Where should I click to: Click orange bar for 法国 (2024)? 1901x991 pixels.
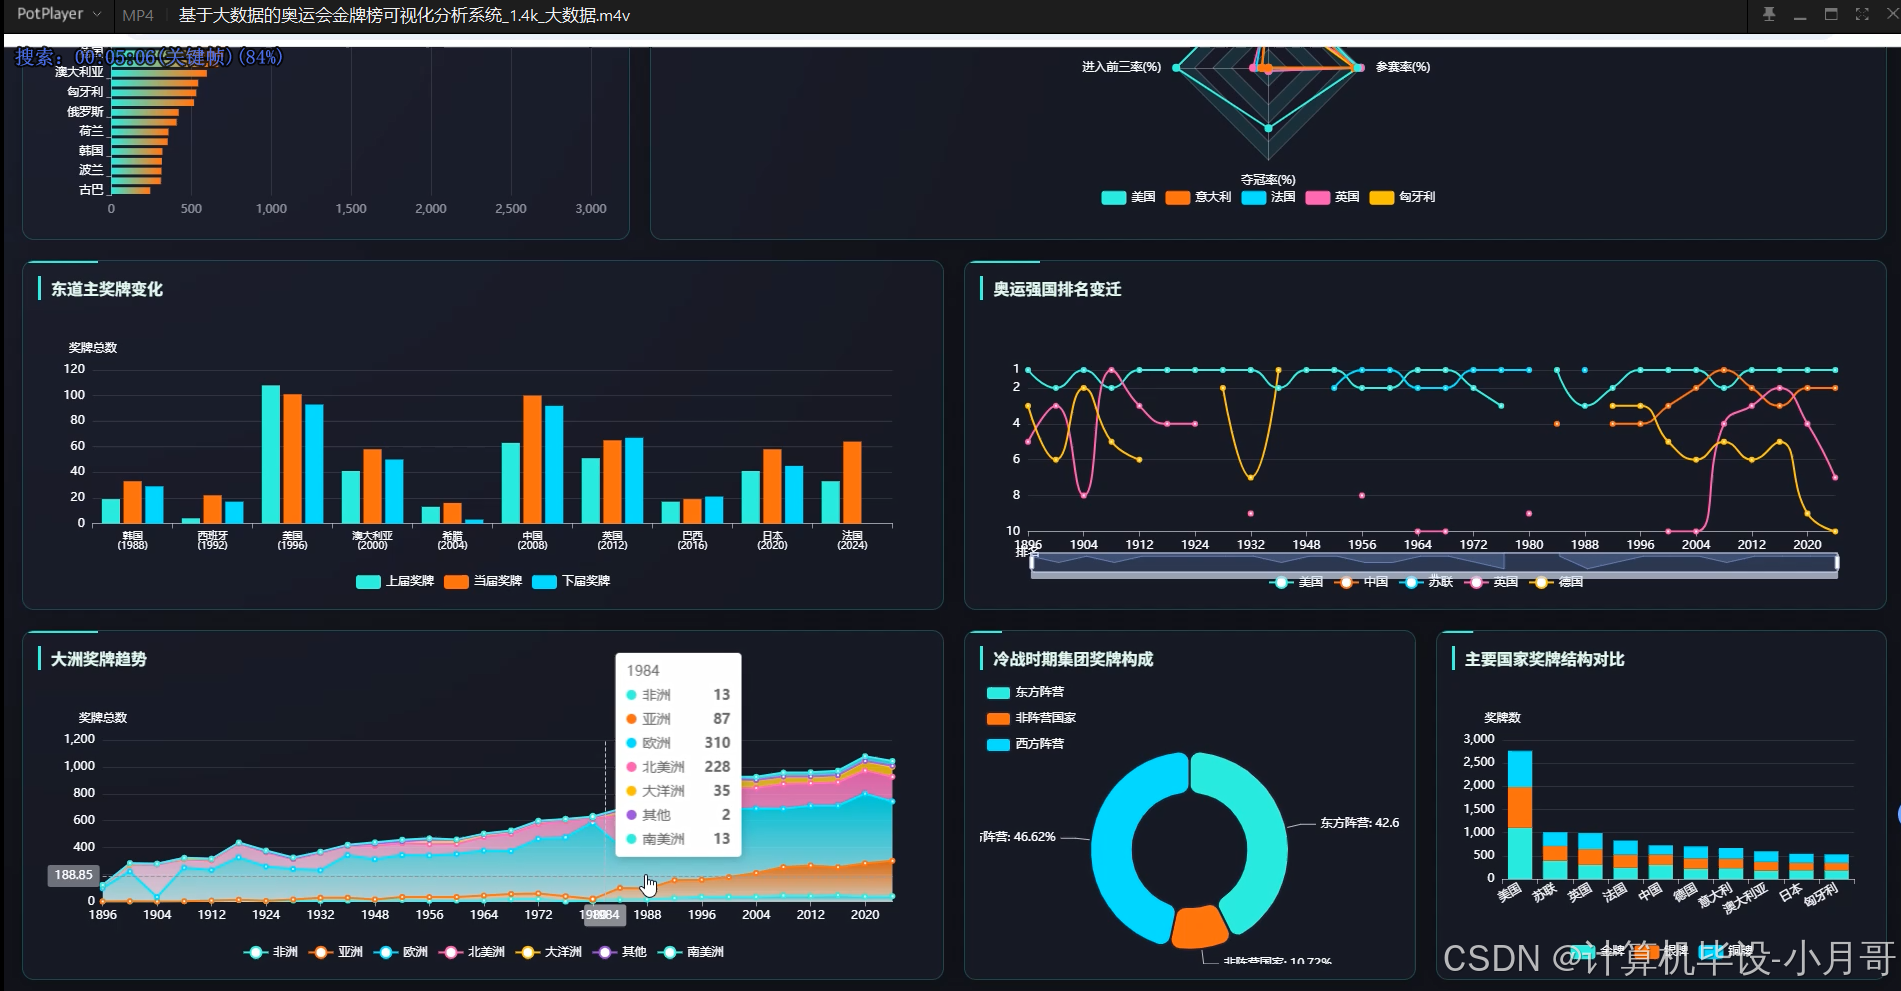tap(852, 482)
